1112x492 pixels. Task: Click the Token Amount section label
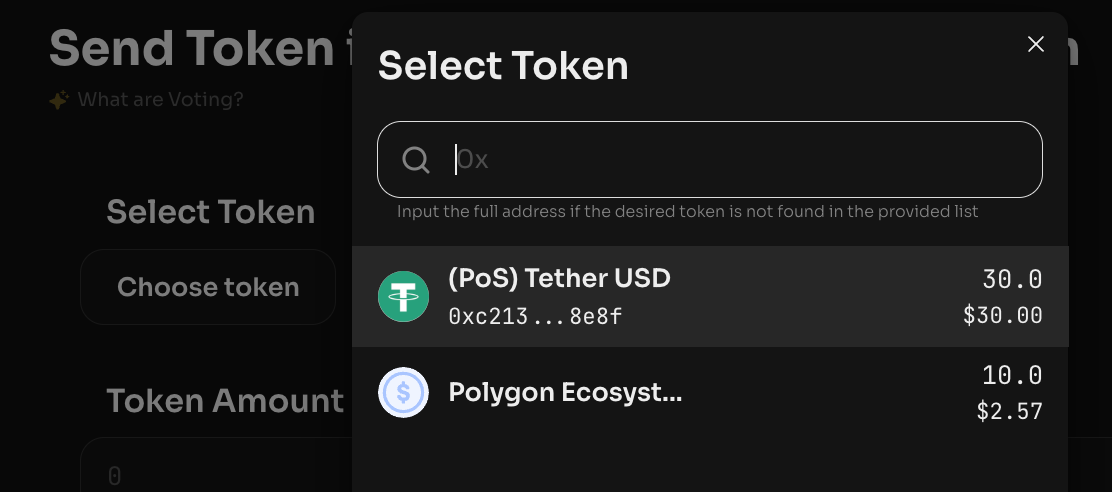225,401
